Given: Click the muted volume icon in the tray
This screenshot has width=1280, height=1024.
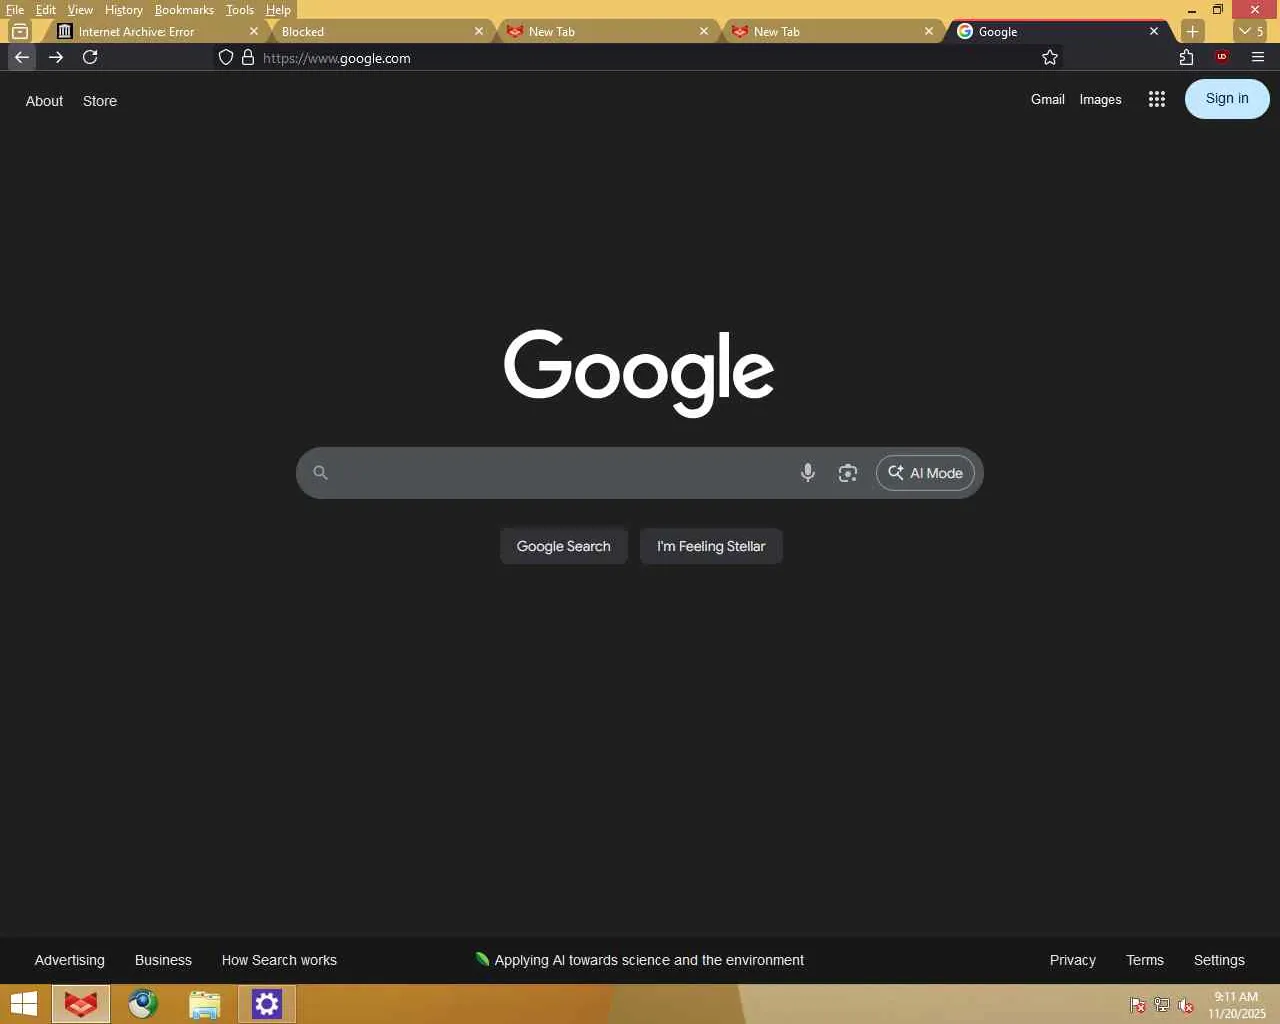Looking at the screenshot, I should pyautogui.click(x=1186, y=1005).
